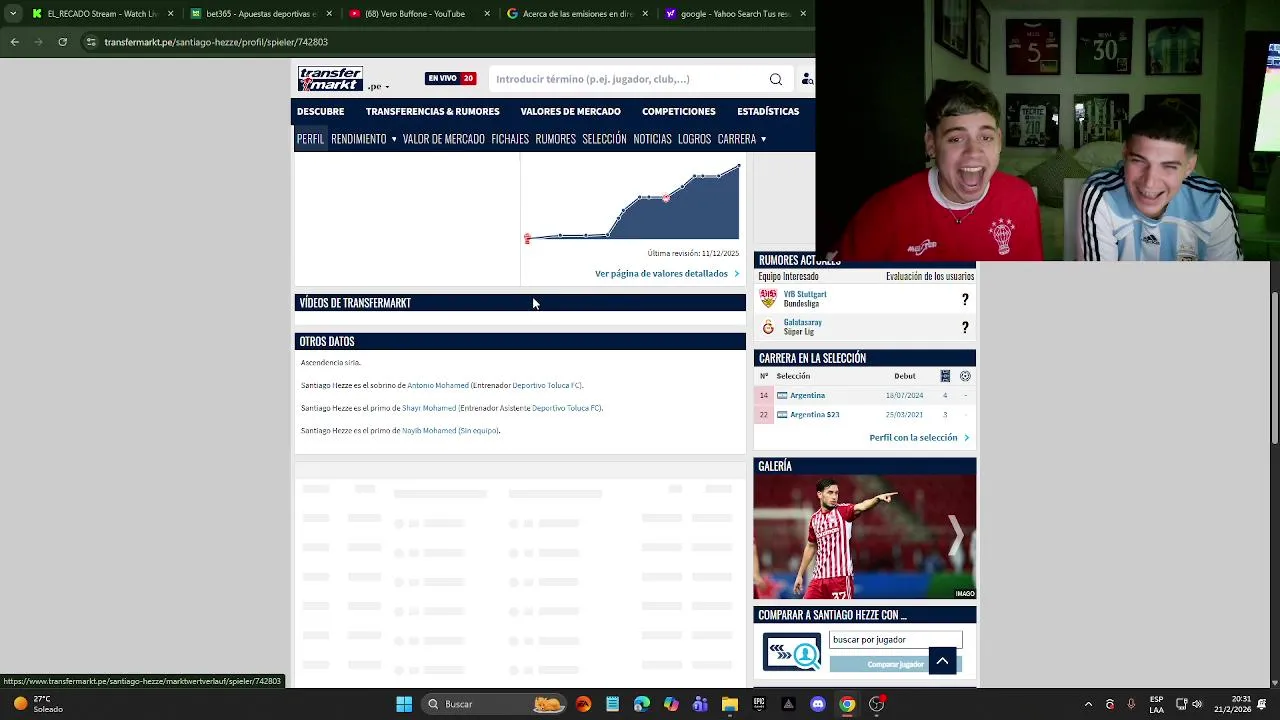Viewport: 1280px width, 720px height.
Task: Click the Chrome icon in taskbar
Action: click(x=847, y=704)
